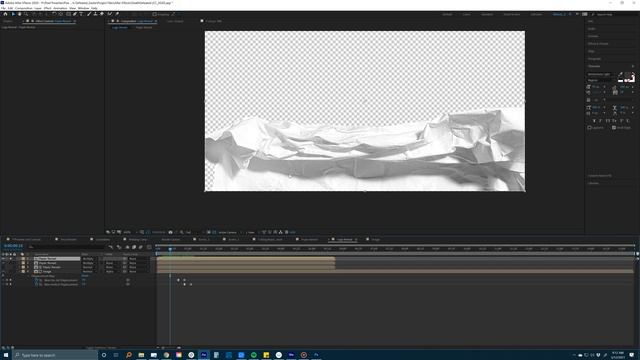
Task: Click the current time indicator in the timeline ruler
Action: point(170,249)
